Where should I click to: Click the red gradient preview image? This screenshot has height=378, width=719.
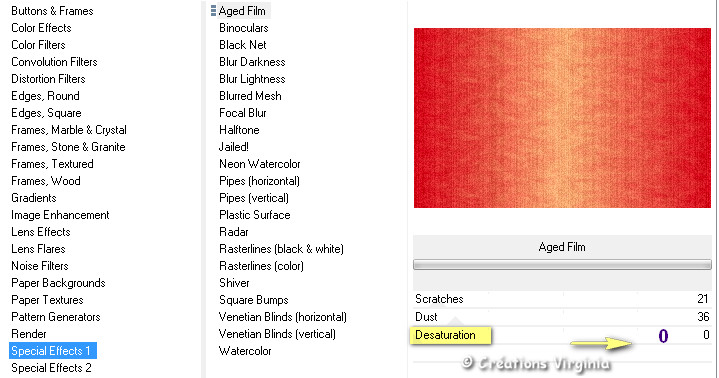(562, 118)
